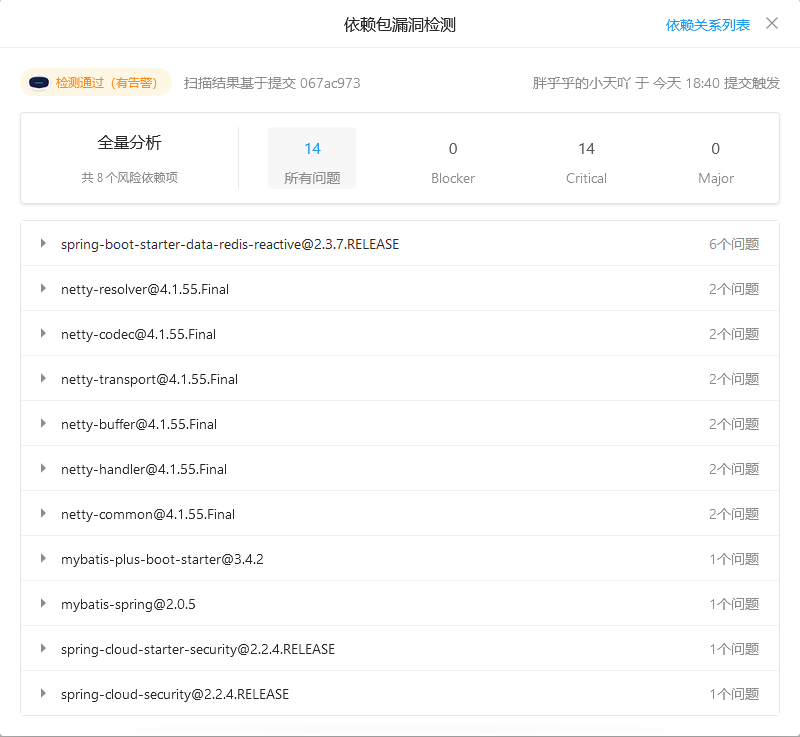Viewport: 800px width, 737px height.
Task: Click spring-cloud-starter-security@2.2.4.RELEASE package name
Action: [198, 649]
